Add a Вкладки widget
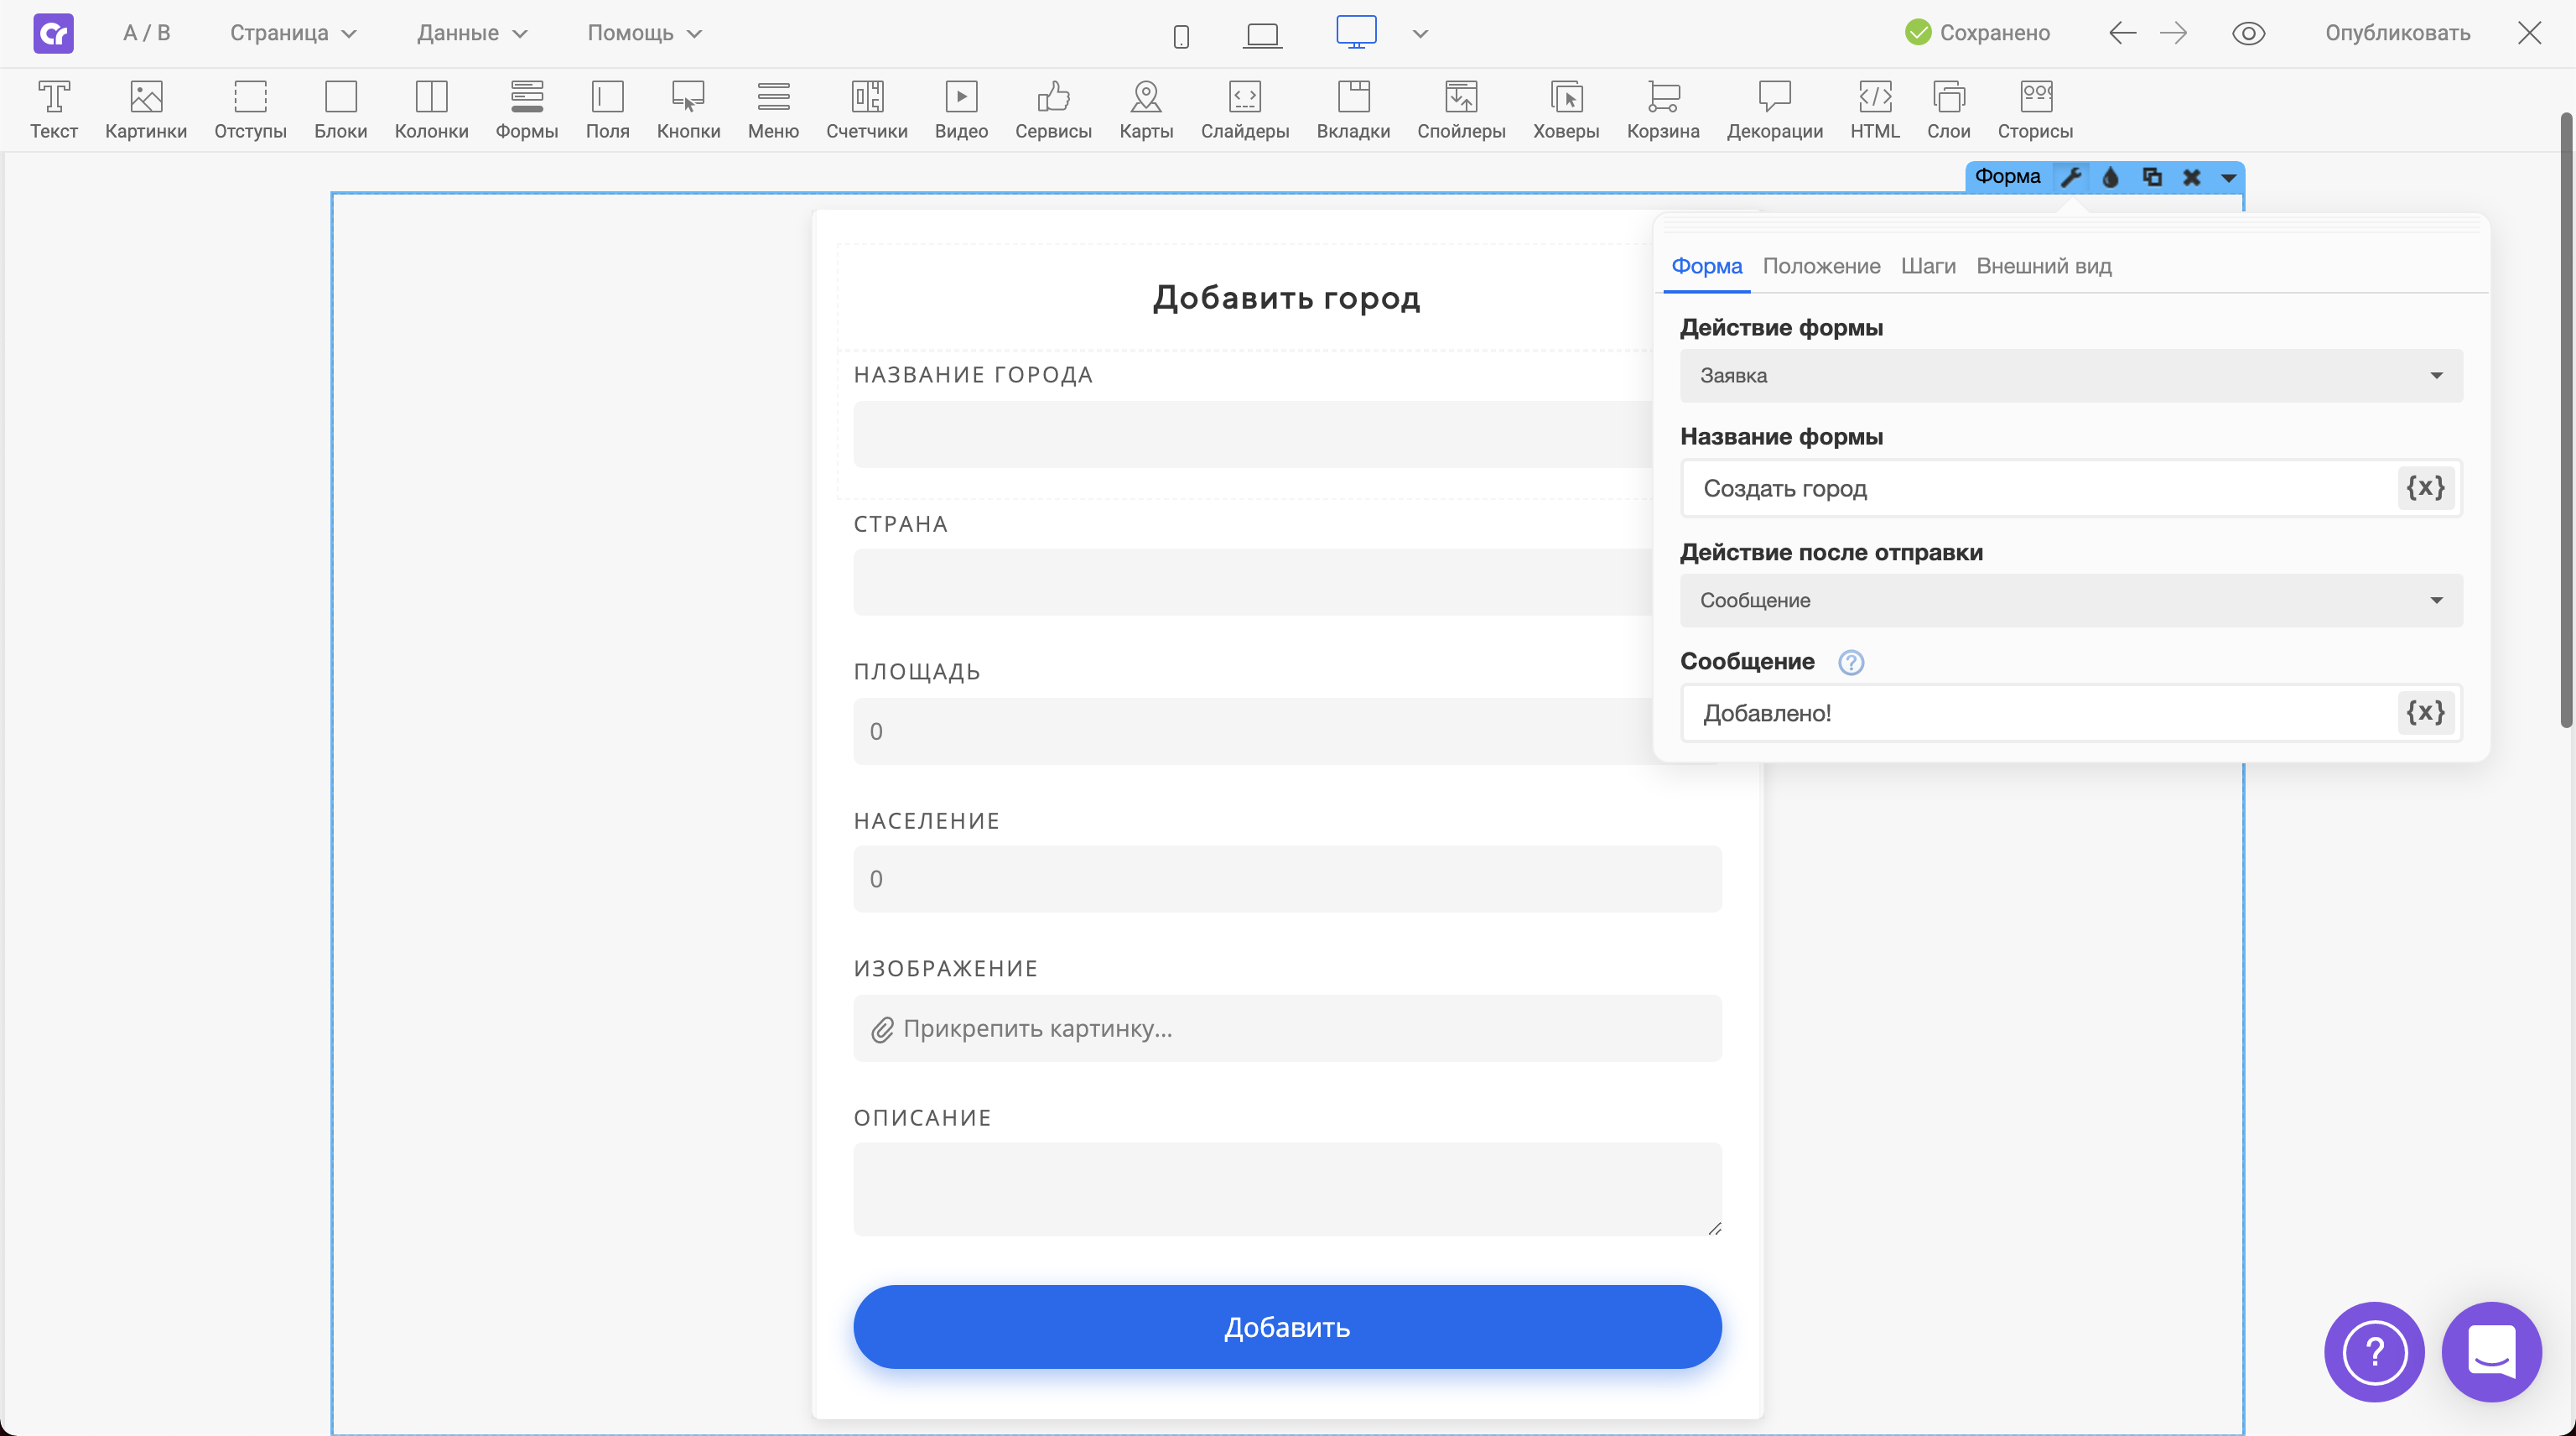This screenshot has width=2576, height=1436. (1353, 110)
